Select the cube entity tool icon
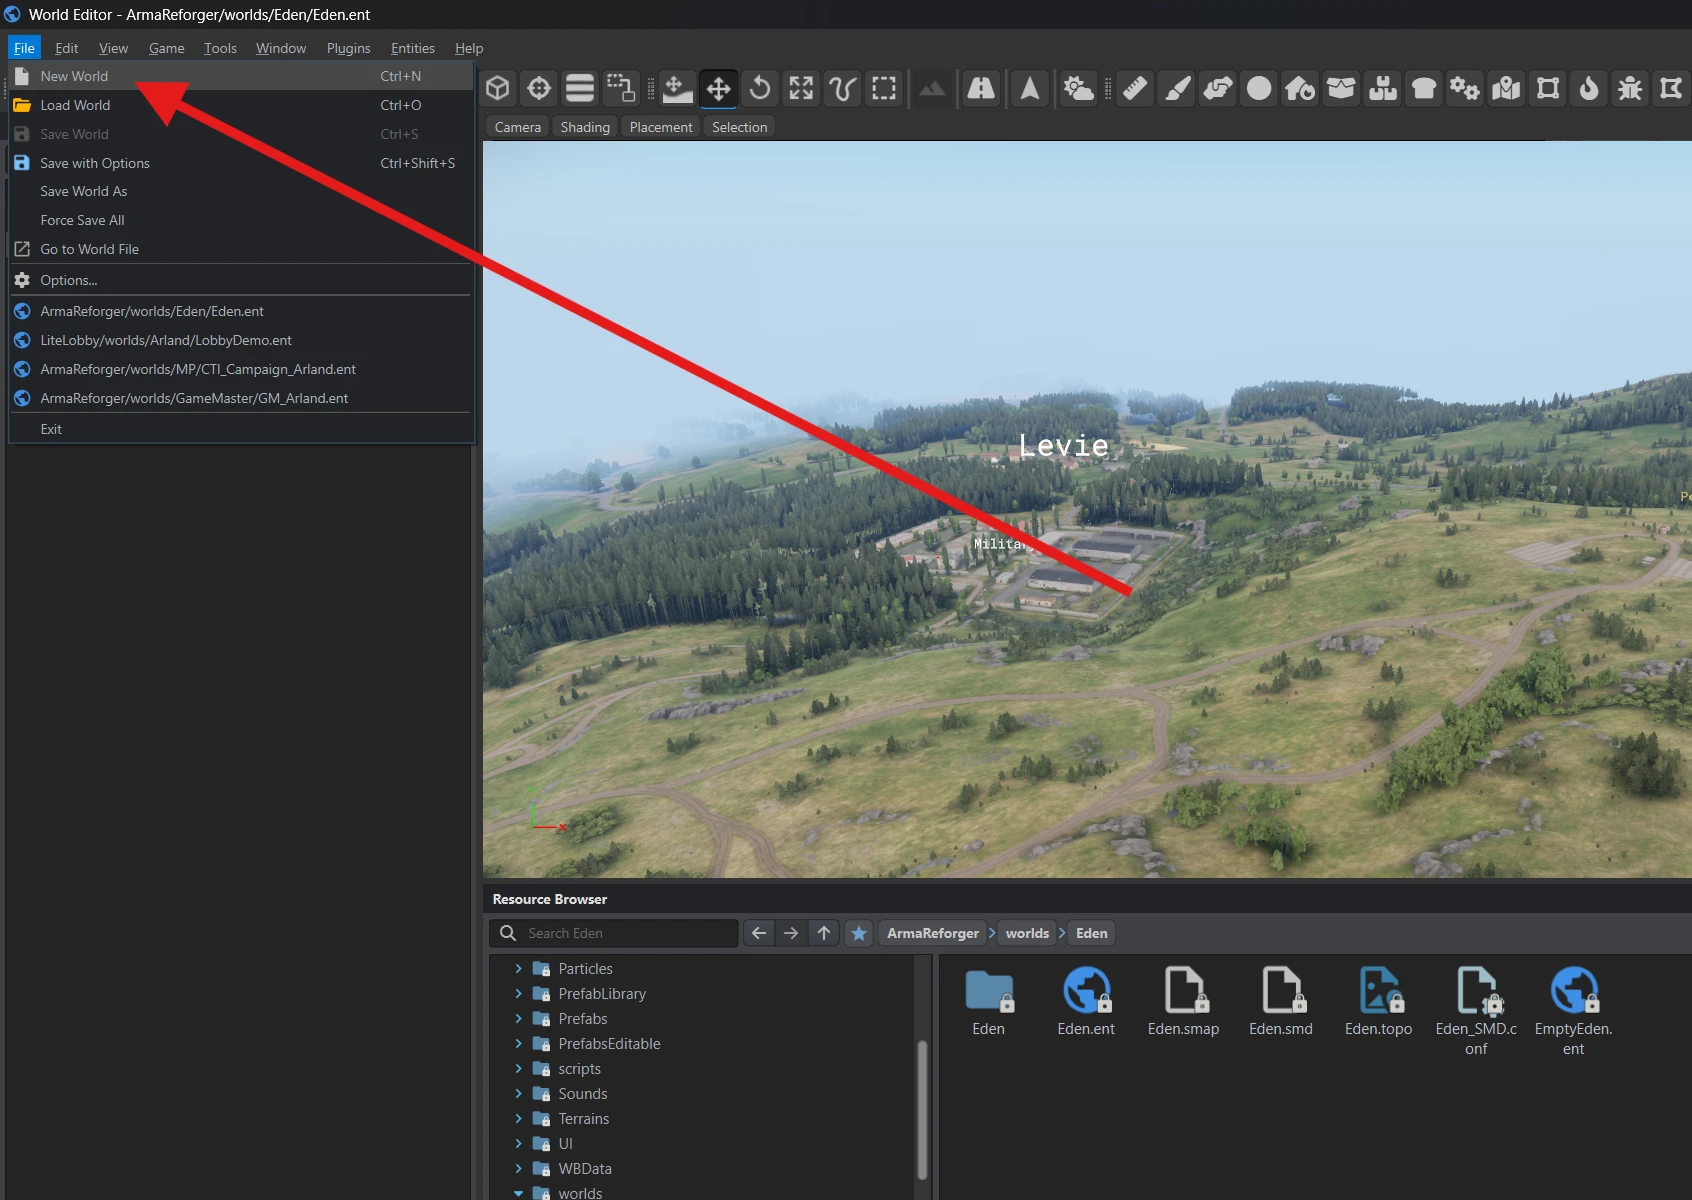Screen dimensions: 1692x1200 pyautogui.click(x=498, y=89)
